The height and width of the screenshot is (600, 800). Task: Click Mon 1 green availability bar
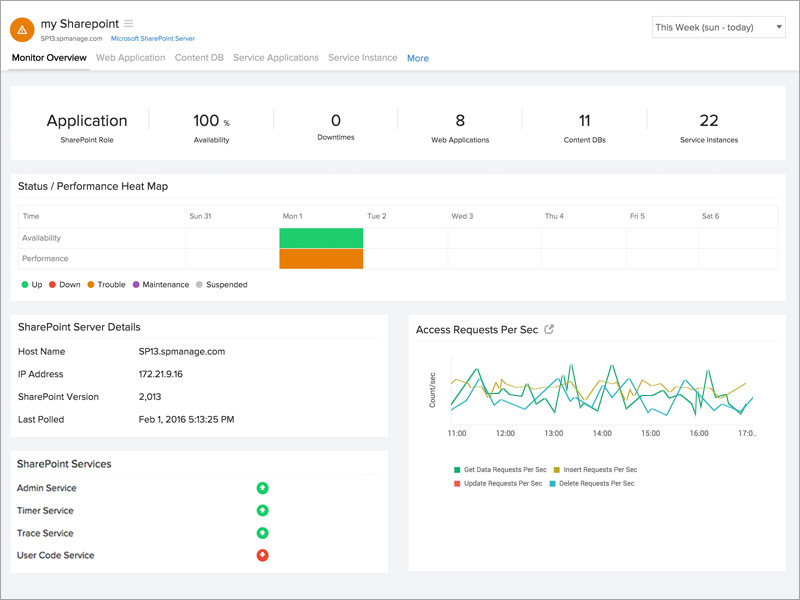321,237
